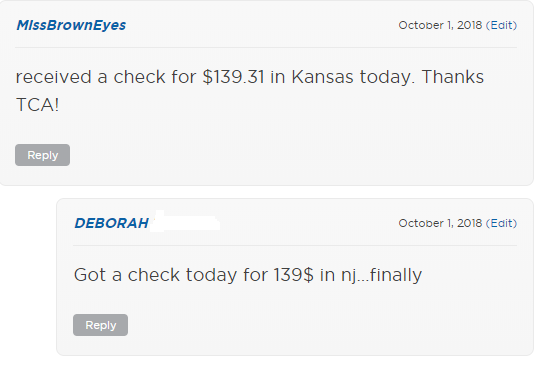Click the divider line under MissBrownEyes's name
This screenshot has width=537, height=367.
266,47
